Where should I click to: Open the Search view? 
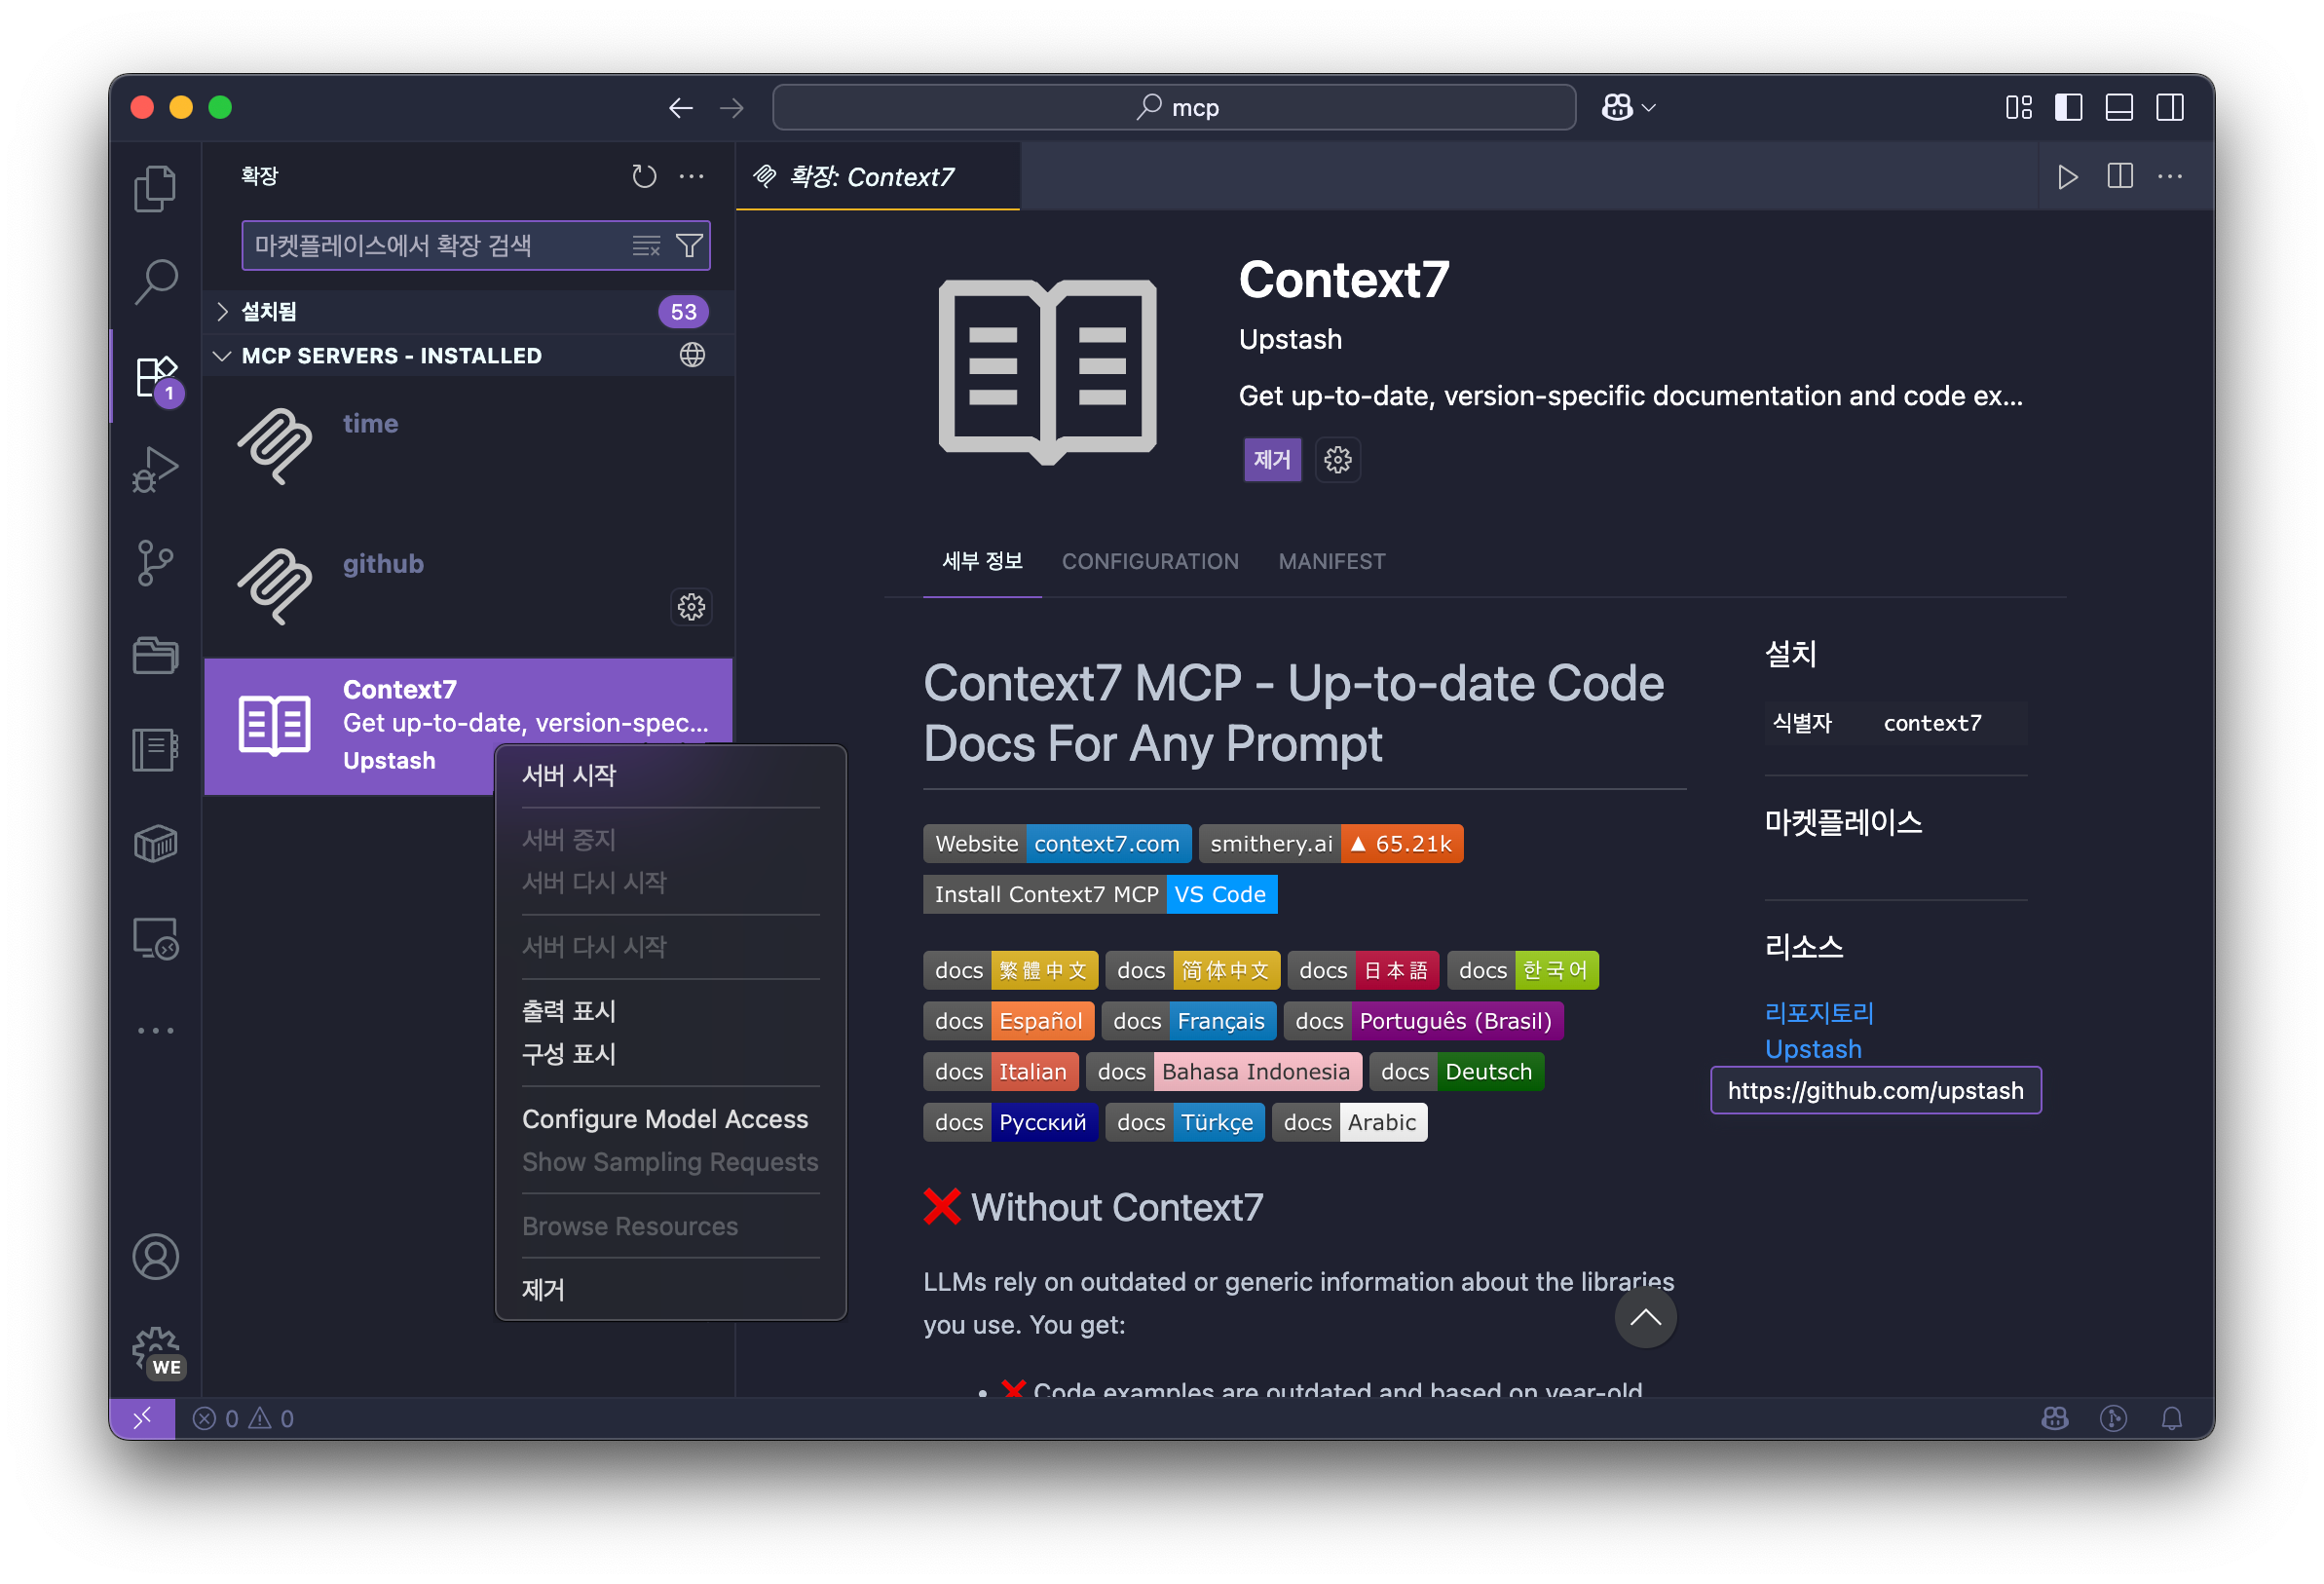tap(155, 282)
